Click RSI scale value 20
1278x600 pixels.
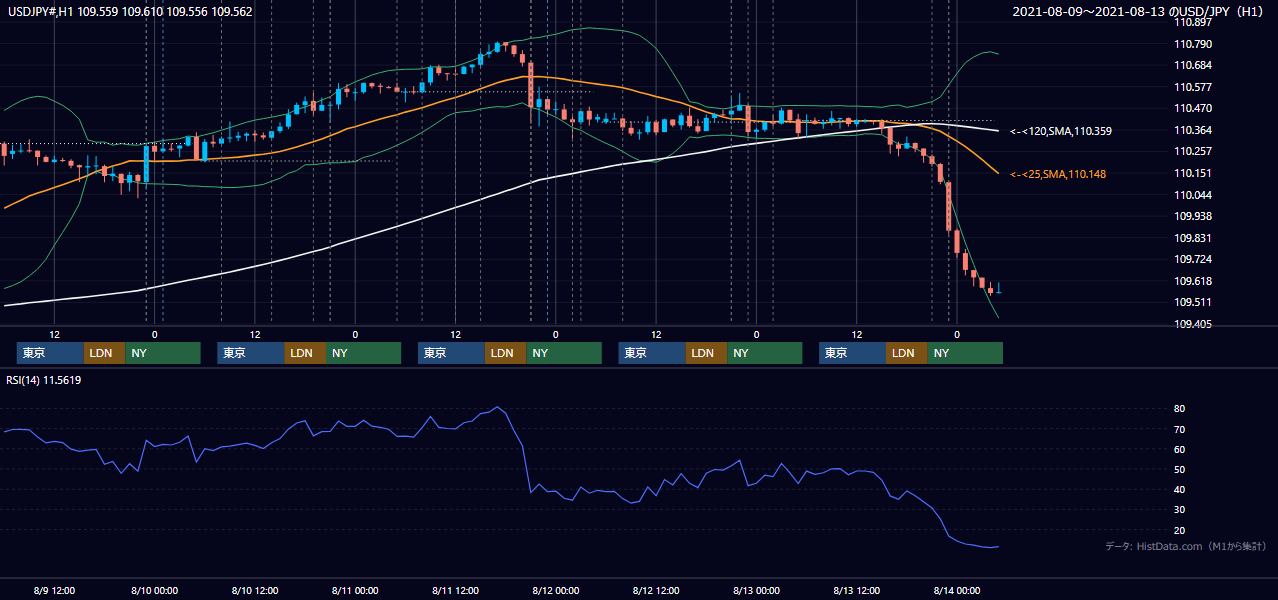coord(1179,530)
